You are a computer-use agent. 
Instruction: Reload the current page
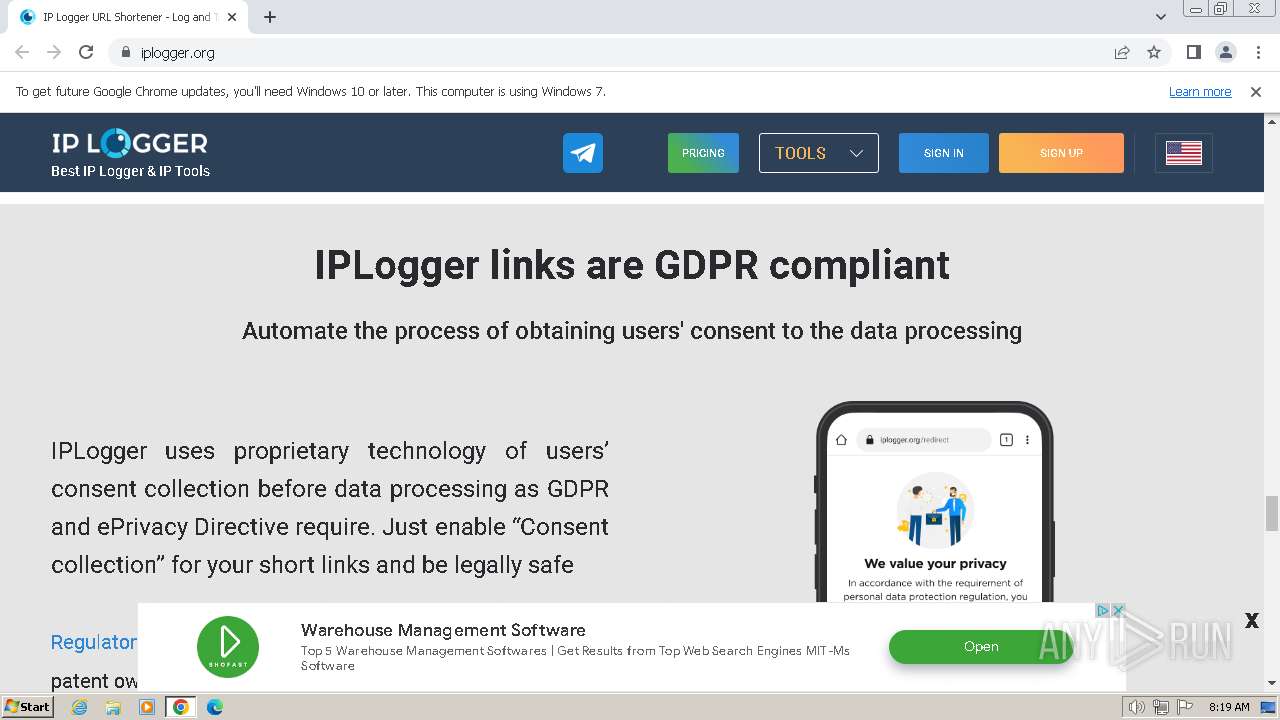point(86,52)
